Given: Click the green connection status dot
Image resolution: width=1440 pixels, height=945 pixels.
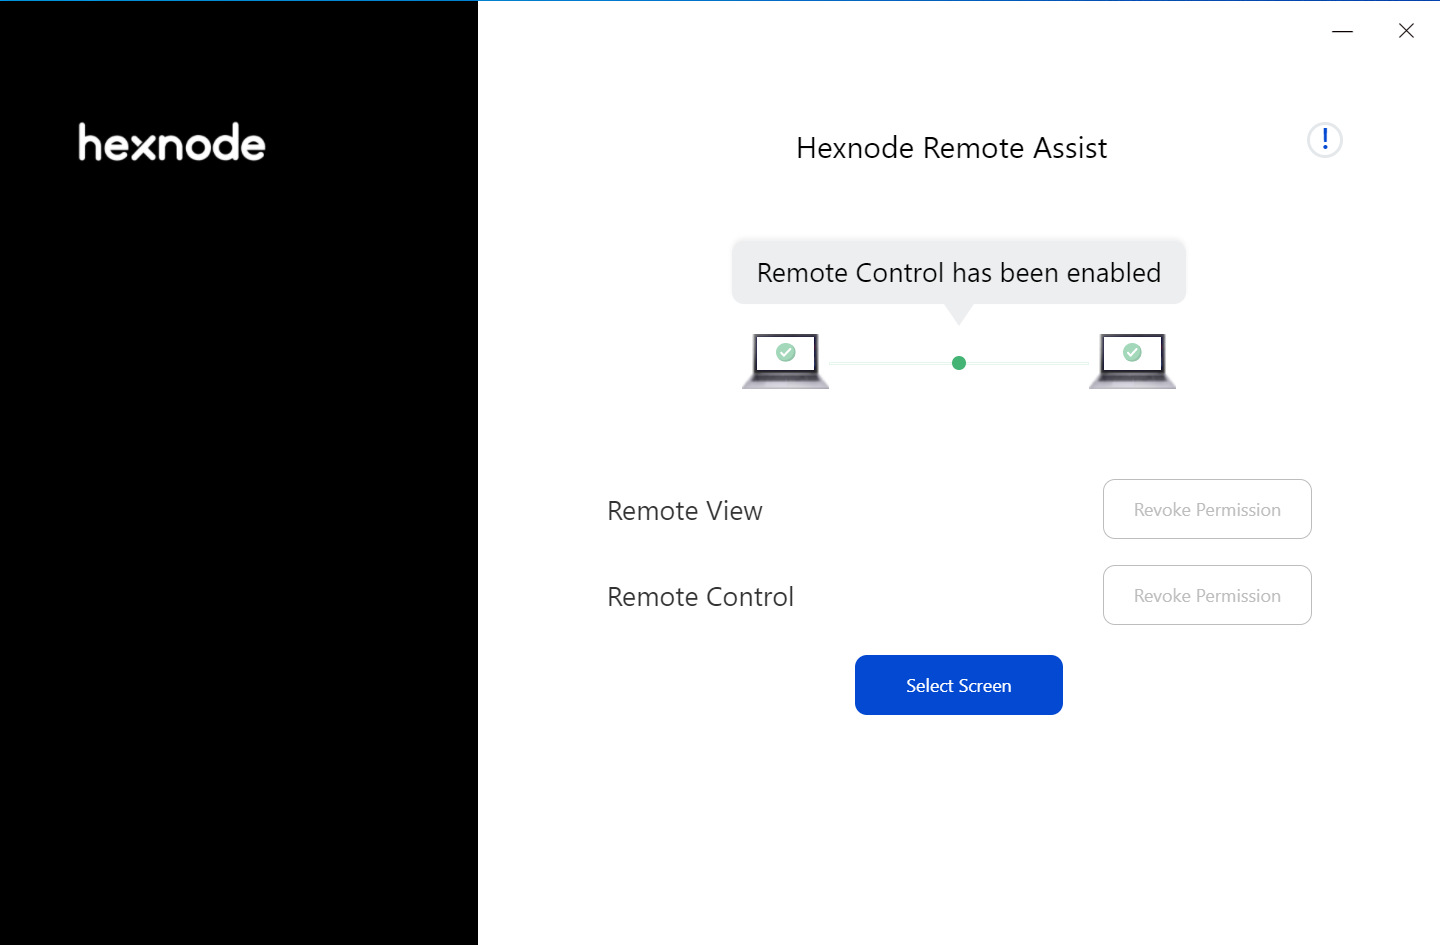Looking at the screenshot, I should pyautogui.click(x=959, y=363).
